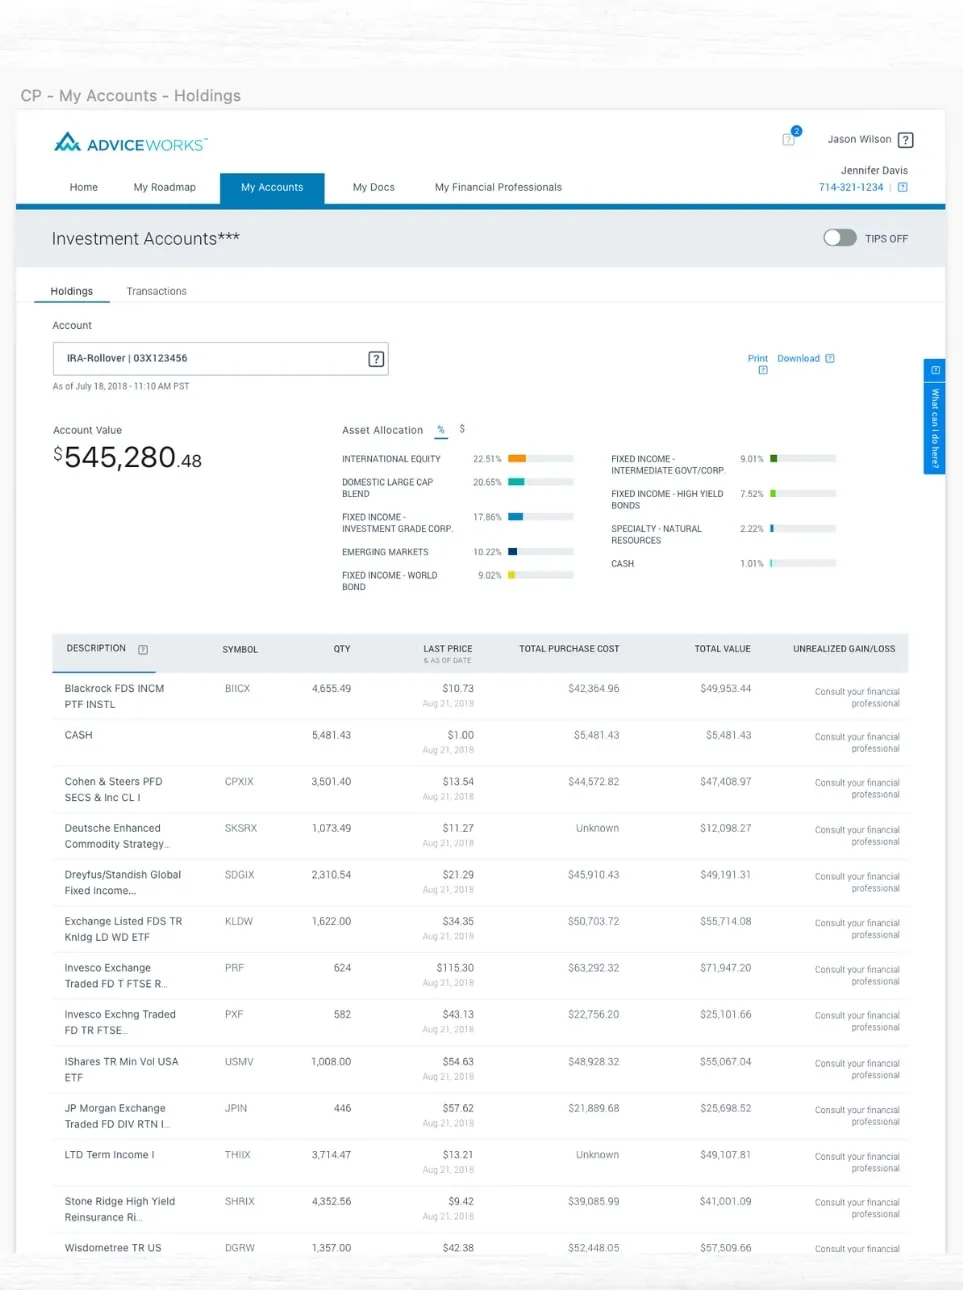This screenshot has width=963, height=1290.
Task: Open the help icon inside the account selector
Action: point(376,359)
